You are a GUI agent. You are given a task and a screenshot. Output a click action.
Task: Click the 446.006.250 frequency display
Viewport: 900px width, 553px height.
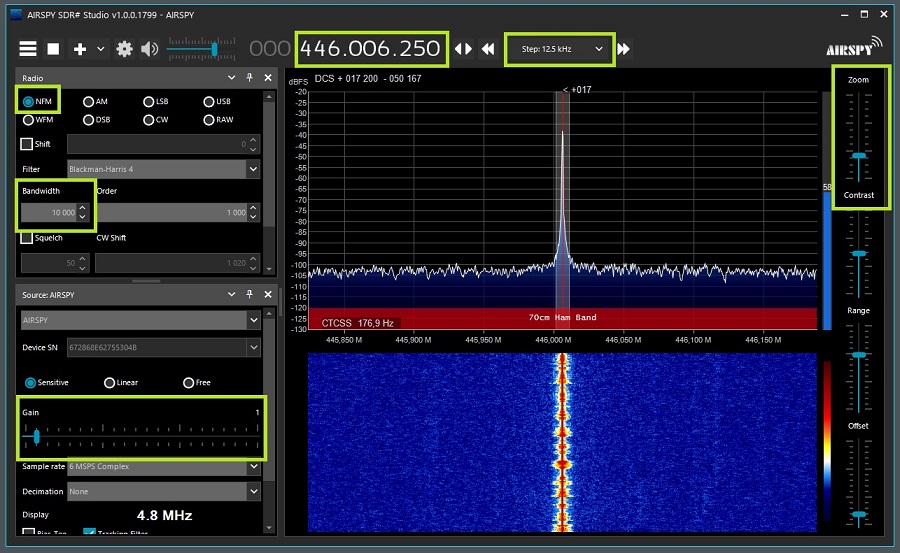[371, 49]
